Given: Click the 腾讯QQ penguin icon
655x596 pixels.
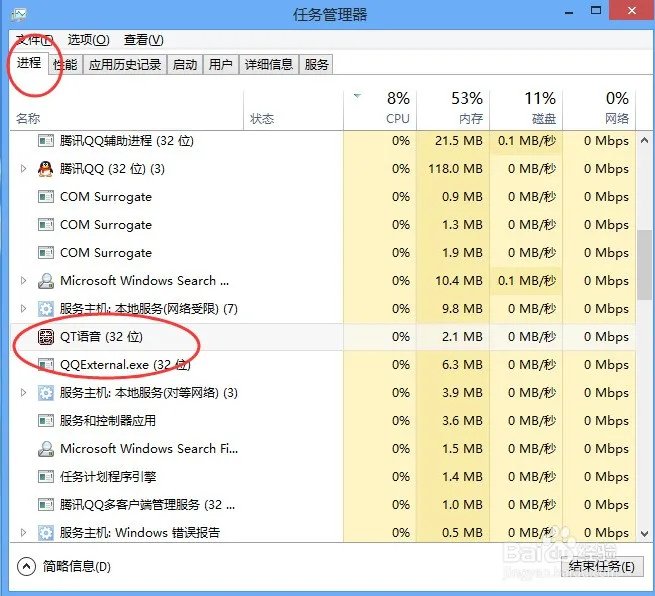Looking at the screenshot, I should coord(46,169).
